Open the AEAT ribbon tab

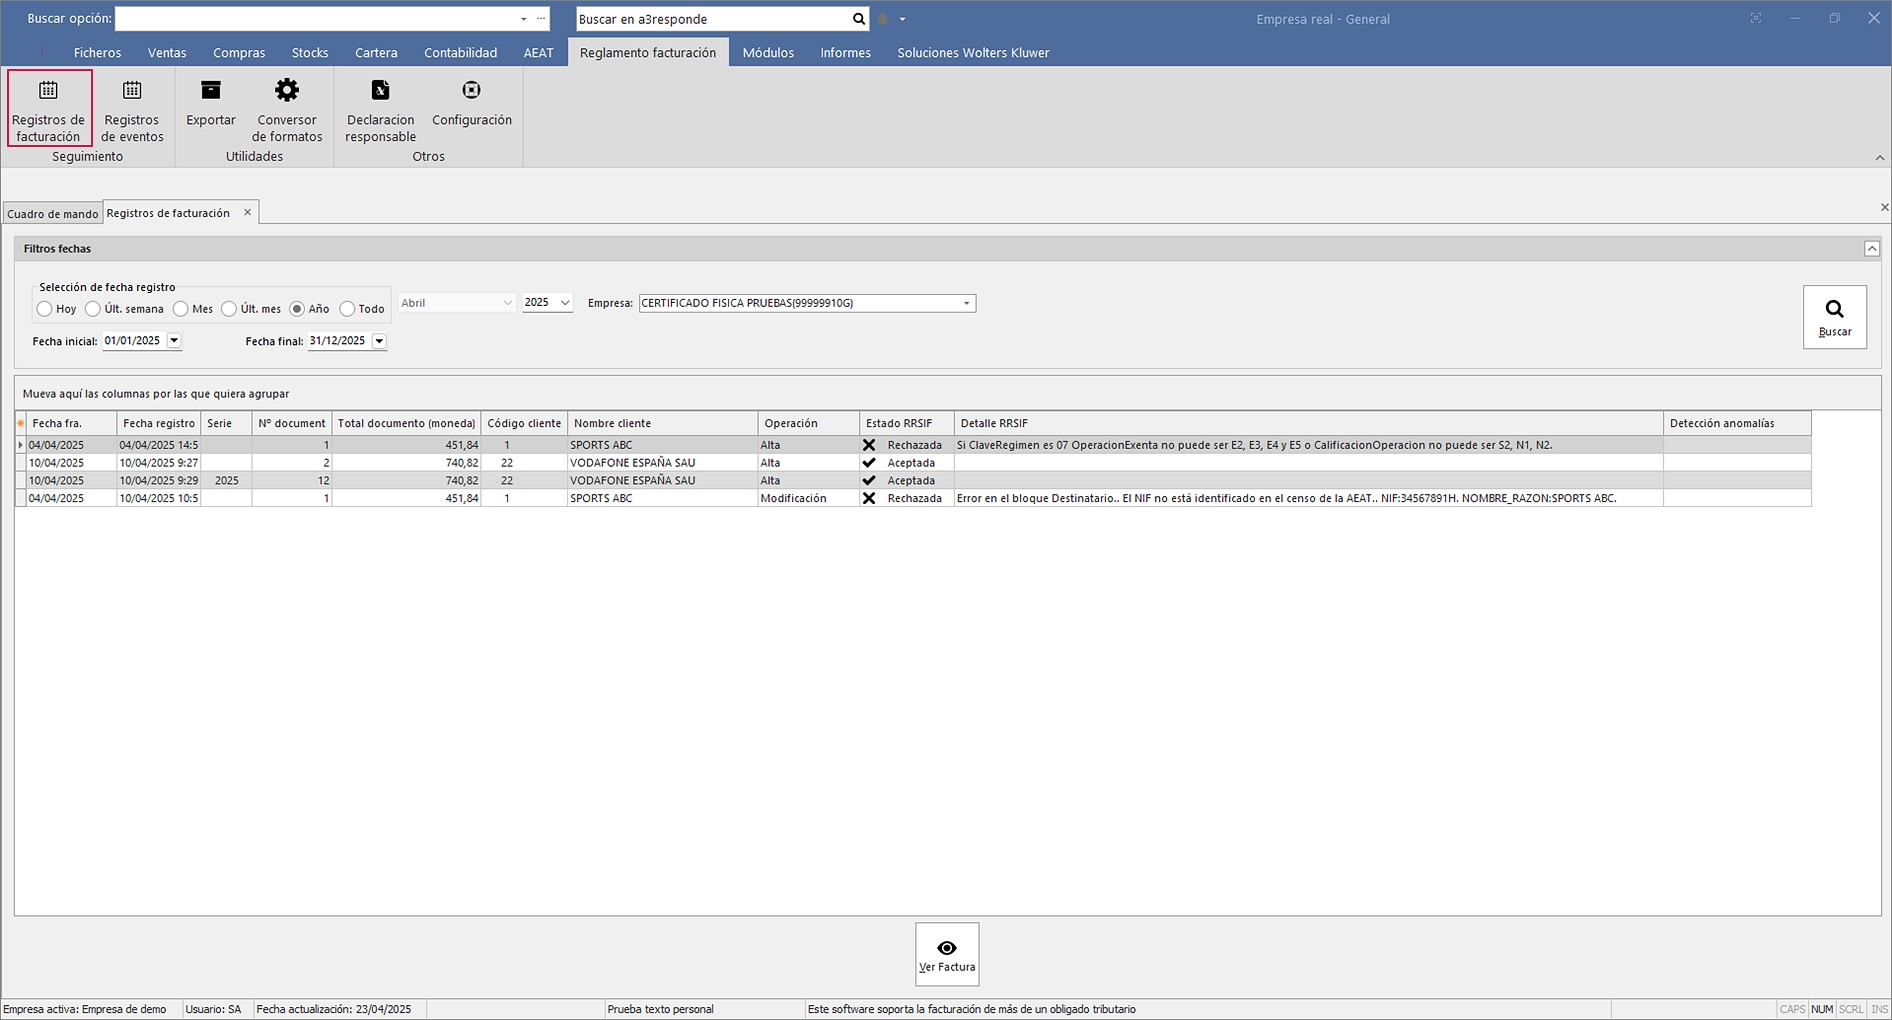[x=538, y=53]
